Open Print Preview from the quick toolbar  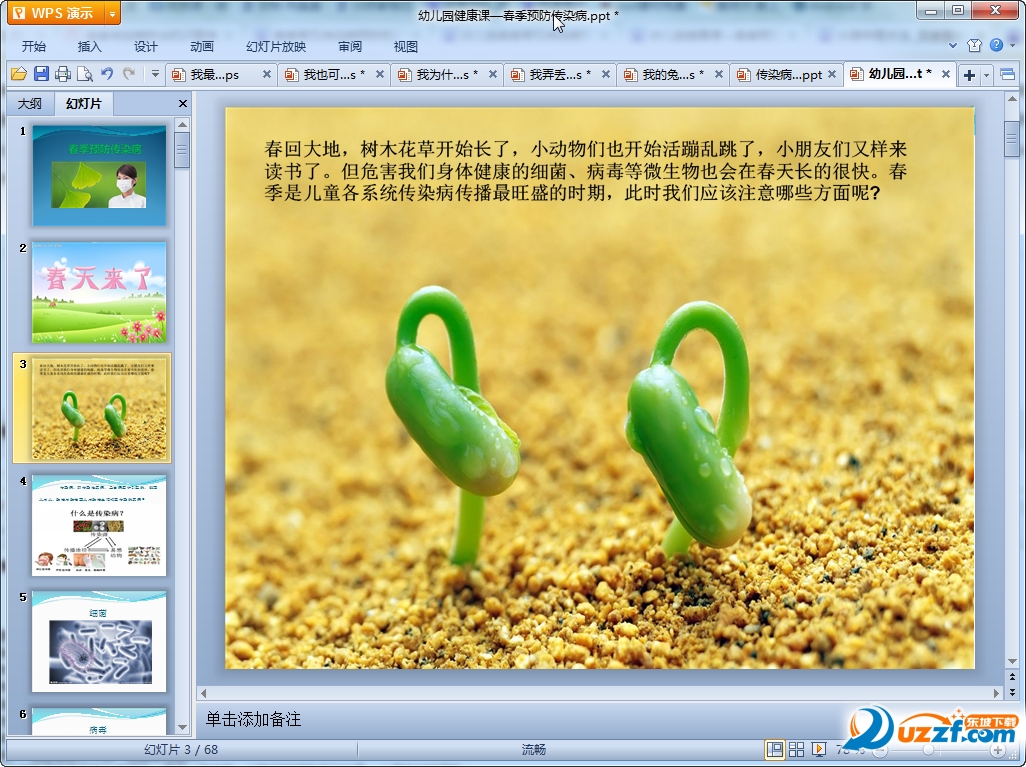pos(84,75)
